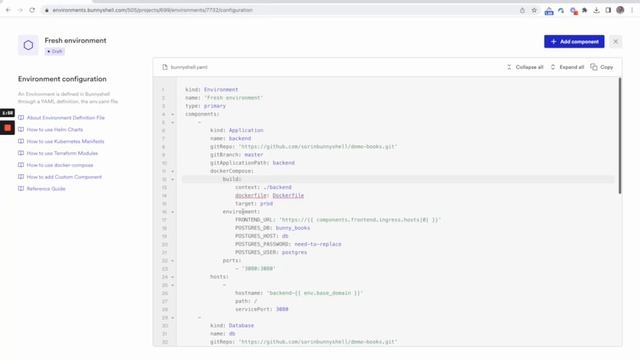Open the blue extension icon with a badge
This screenshot has width=640, height=360.
(x=549, y=11)
